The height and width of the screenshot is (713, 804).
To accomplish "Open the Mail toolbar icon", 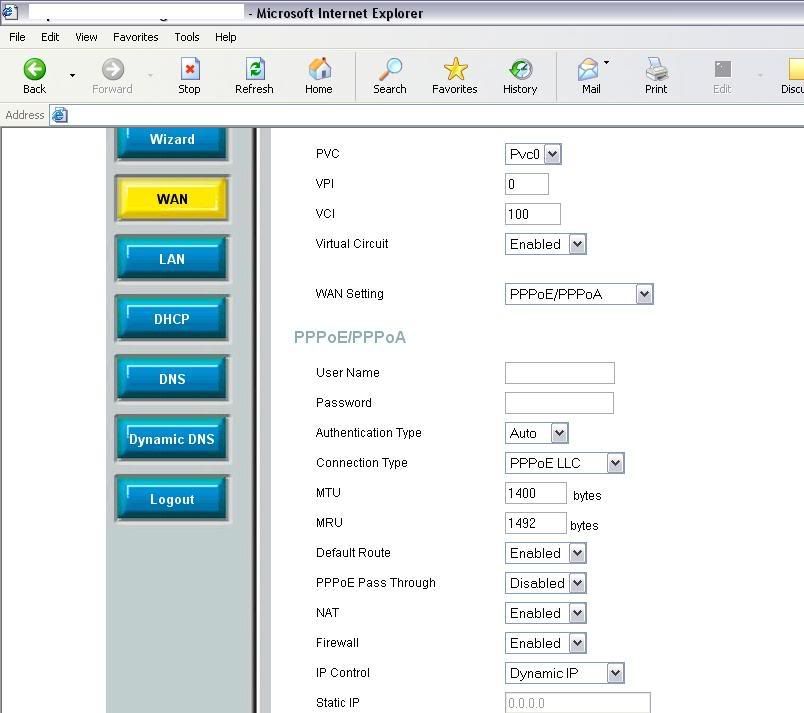I will pos(589,69).
